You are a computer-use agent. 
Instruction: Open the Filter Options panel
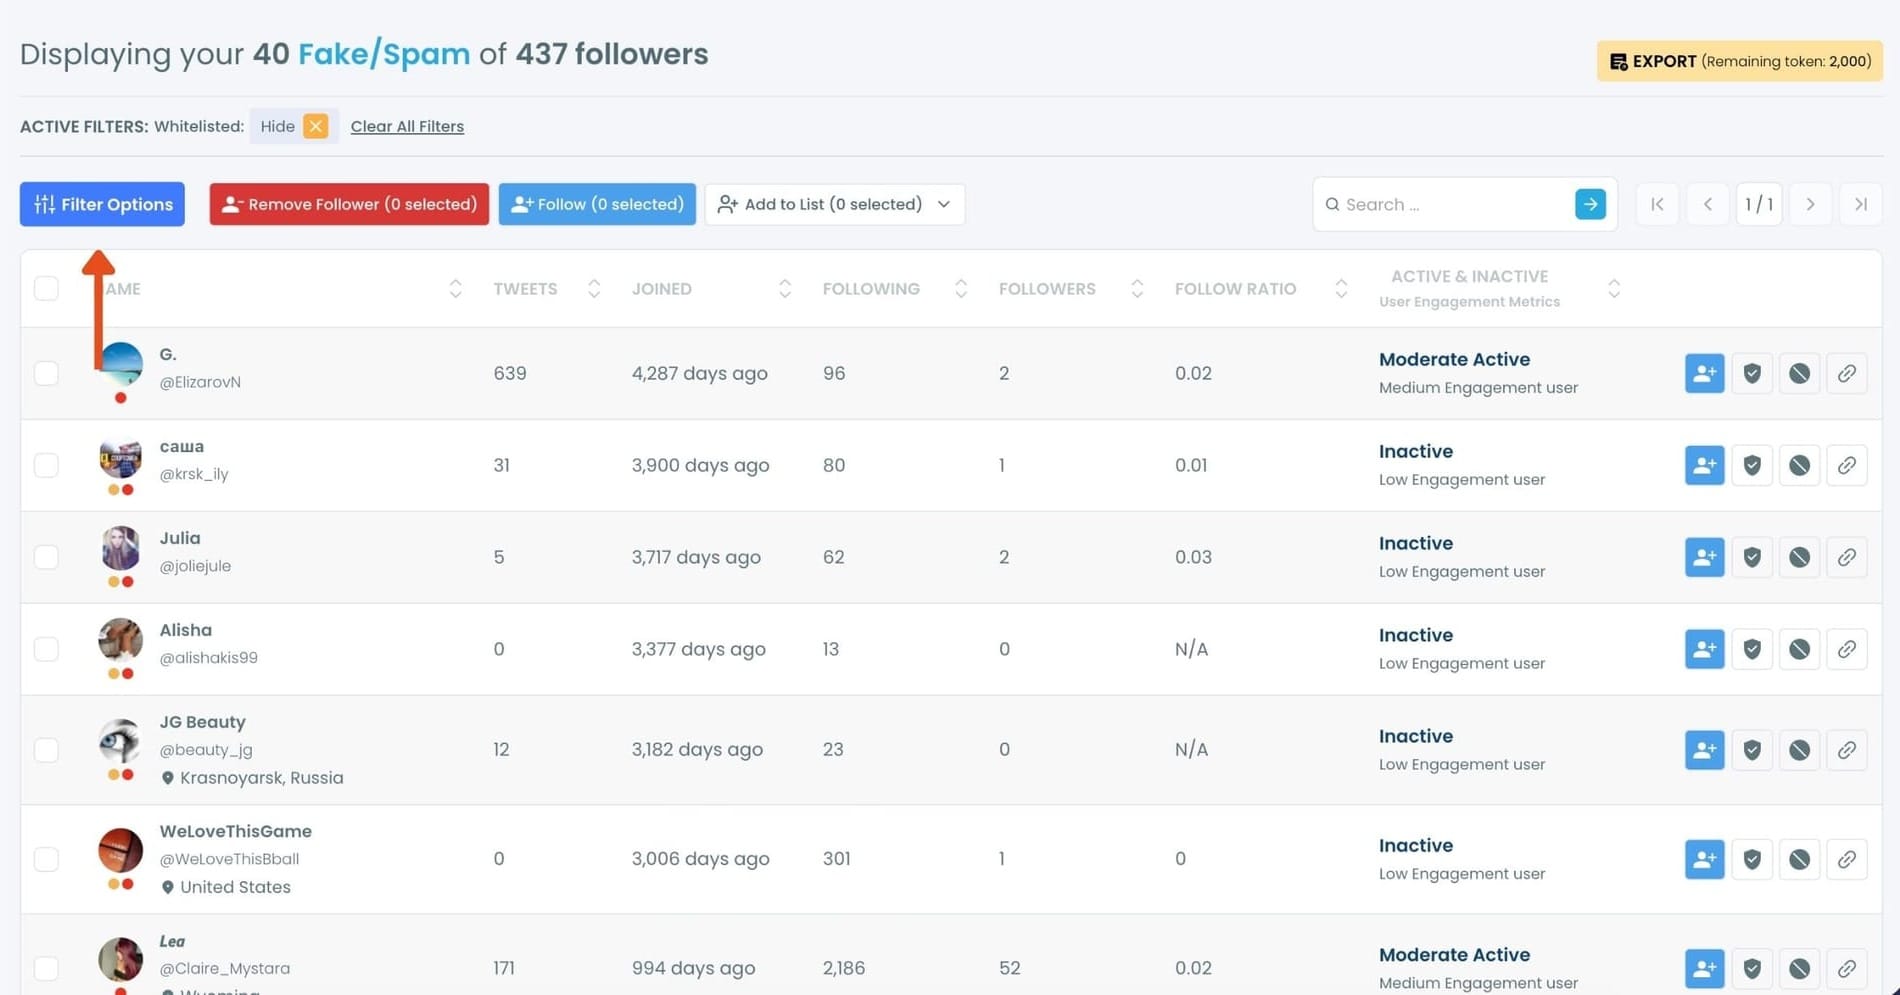101,204
